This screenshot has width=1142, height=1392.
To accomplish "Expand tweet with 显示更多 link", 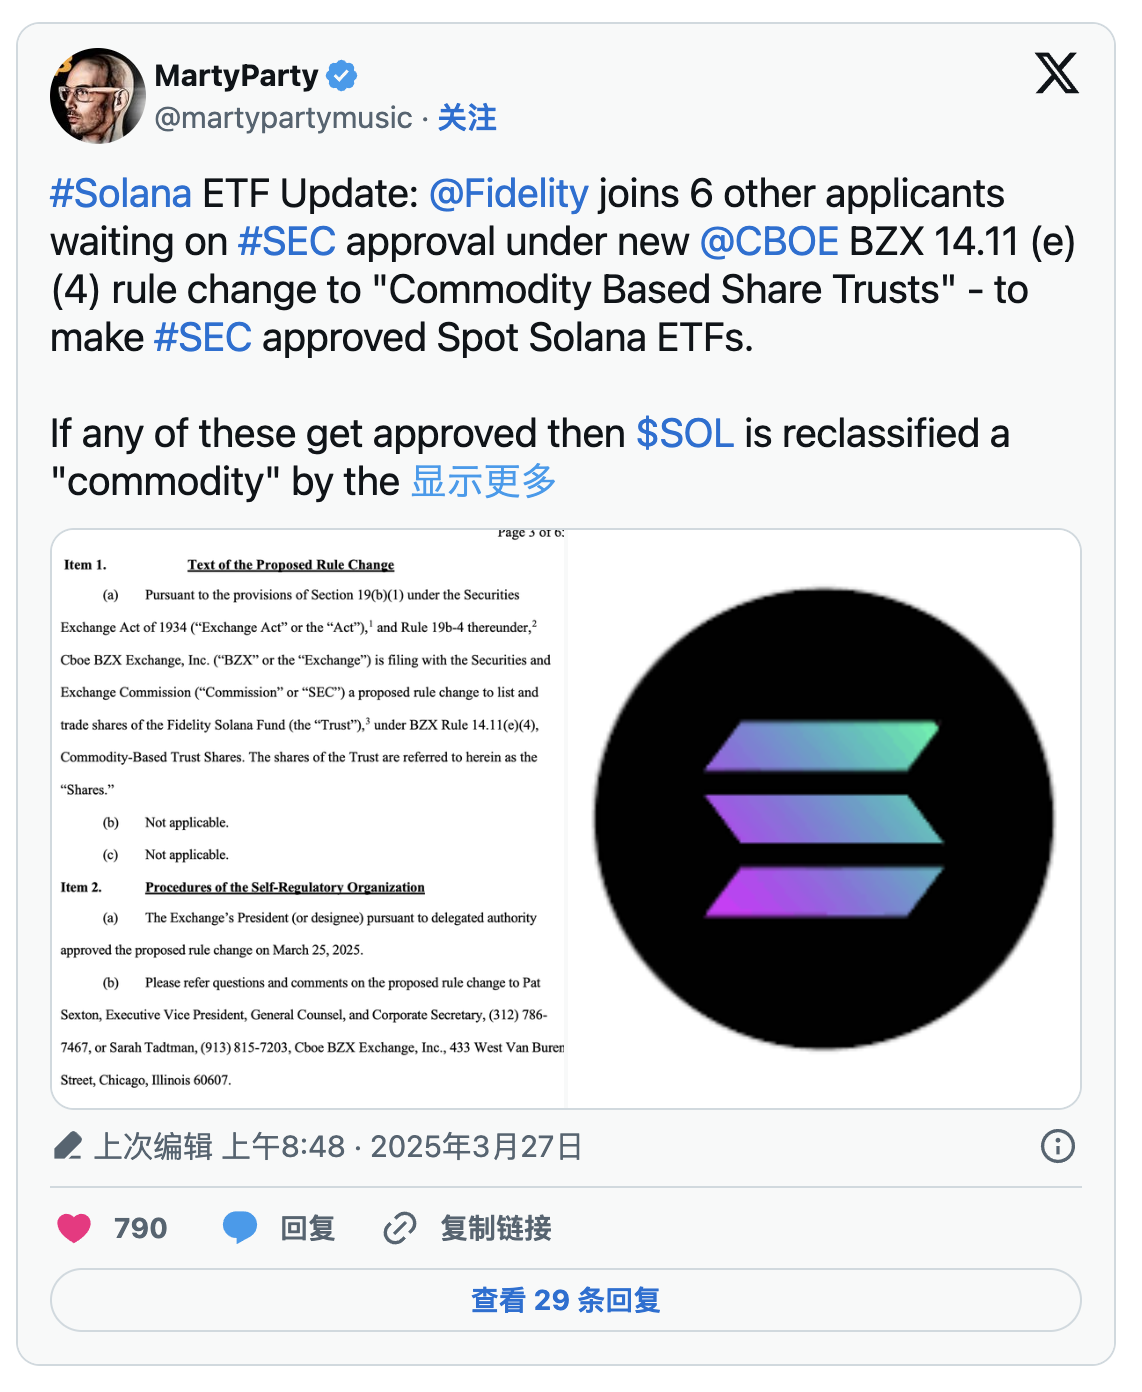I will pos(483,482).
